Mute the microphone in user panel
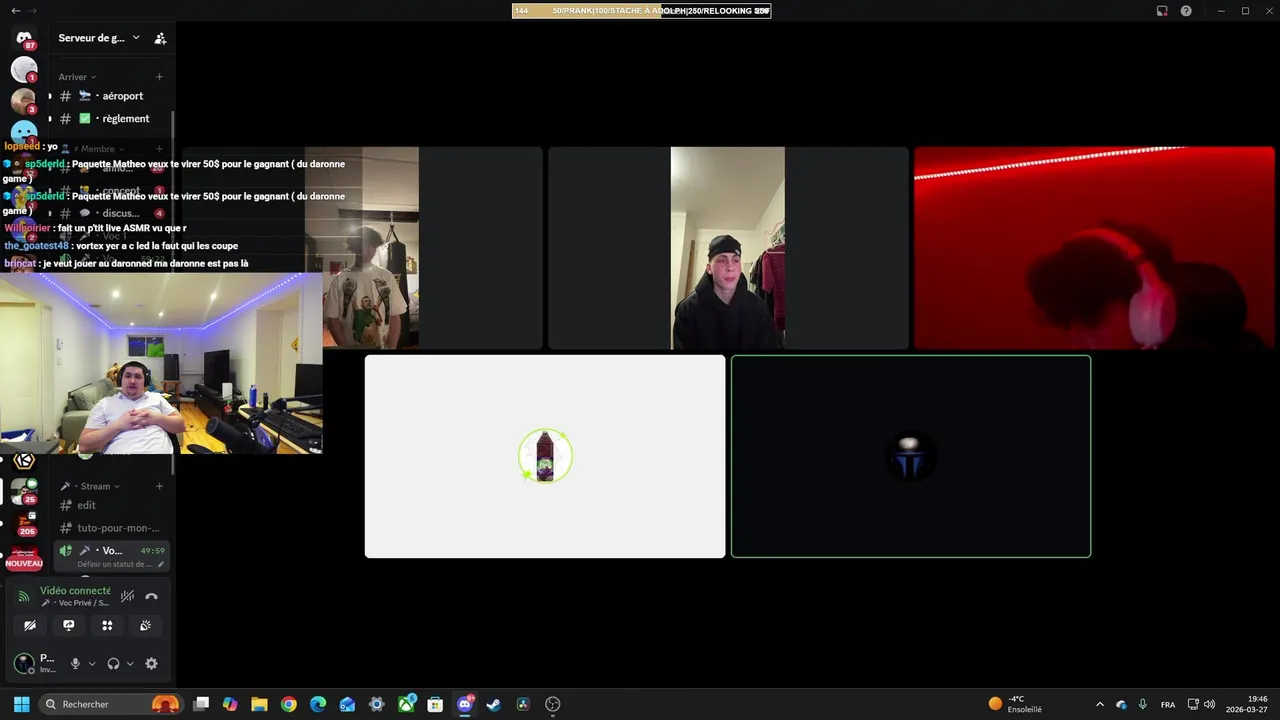 click(75, 663)
